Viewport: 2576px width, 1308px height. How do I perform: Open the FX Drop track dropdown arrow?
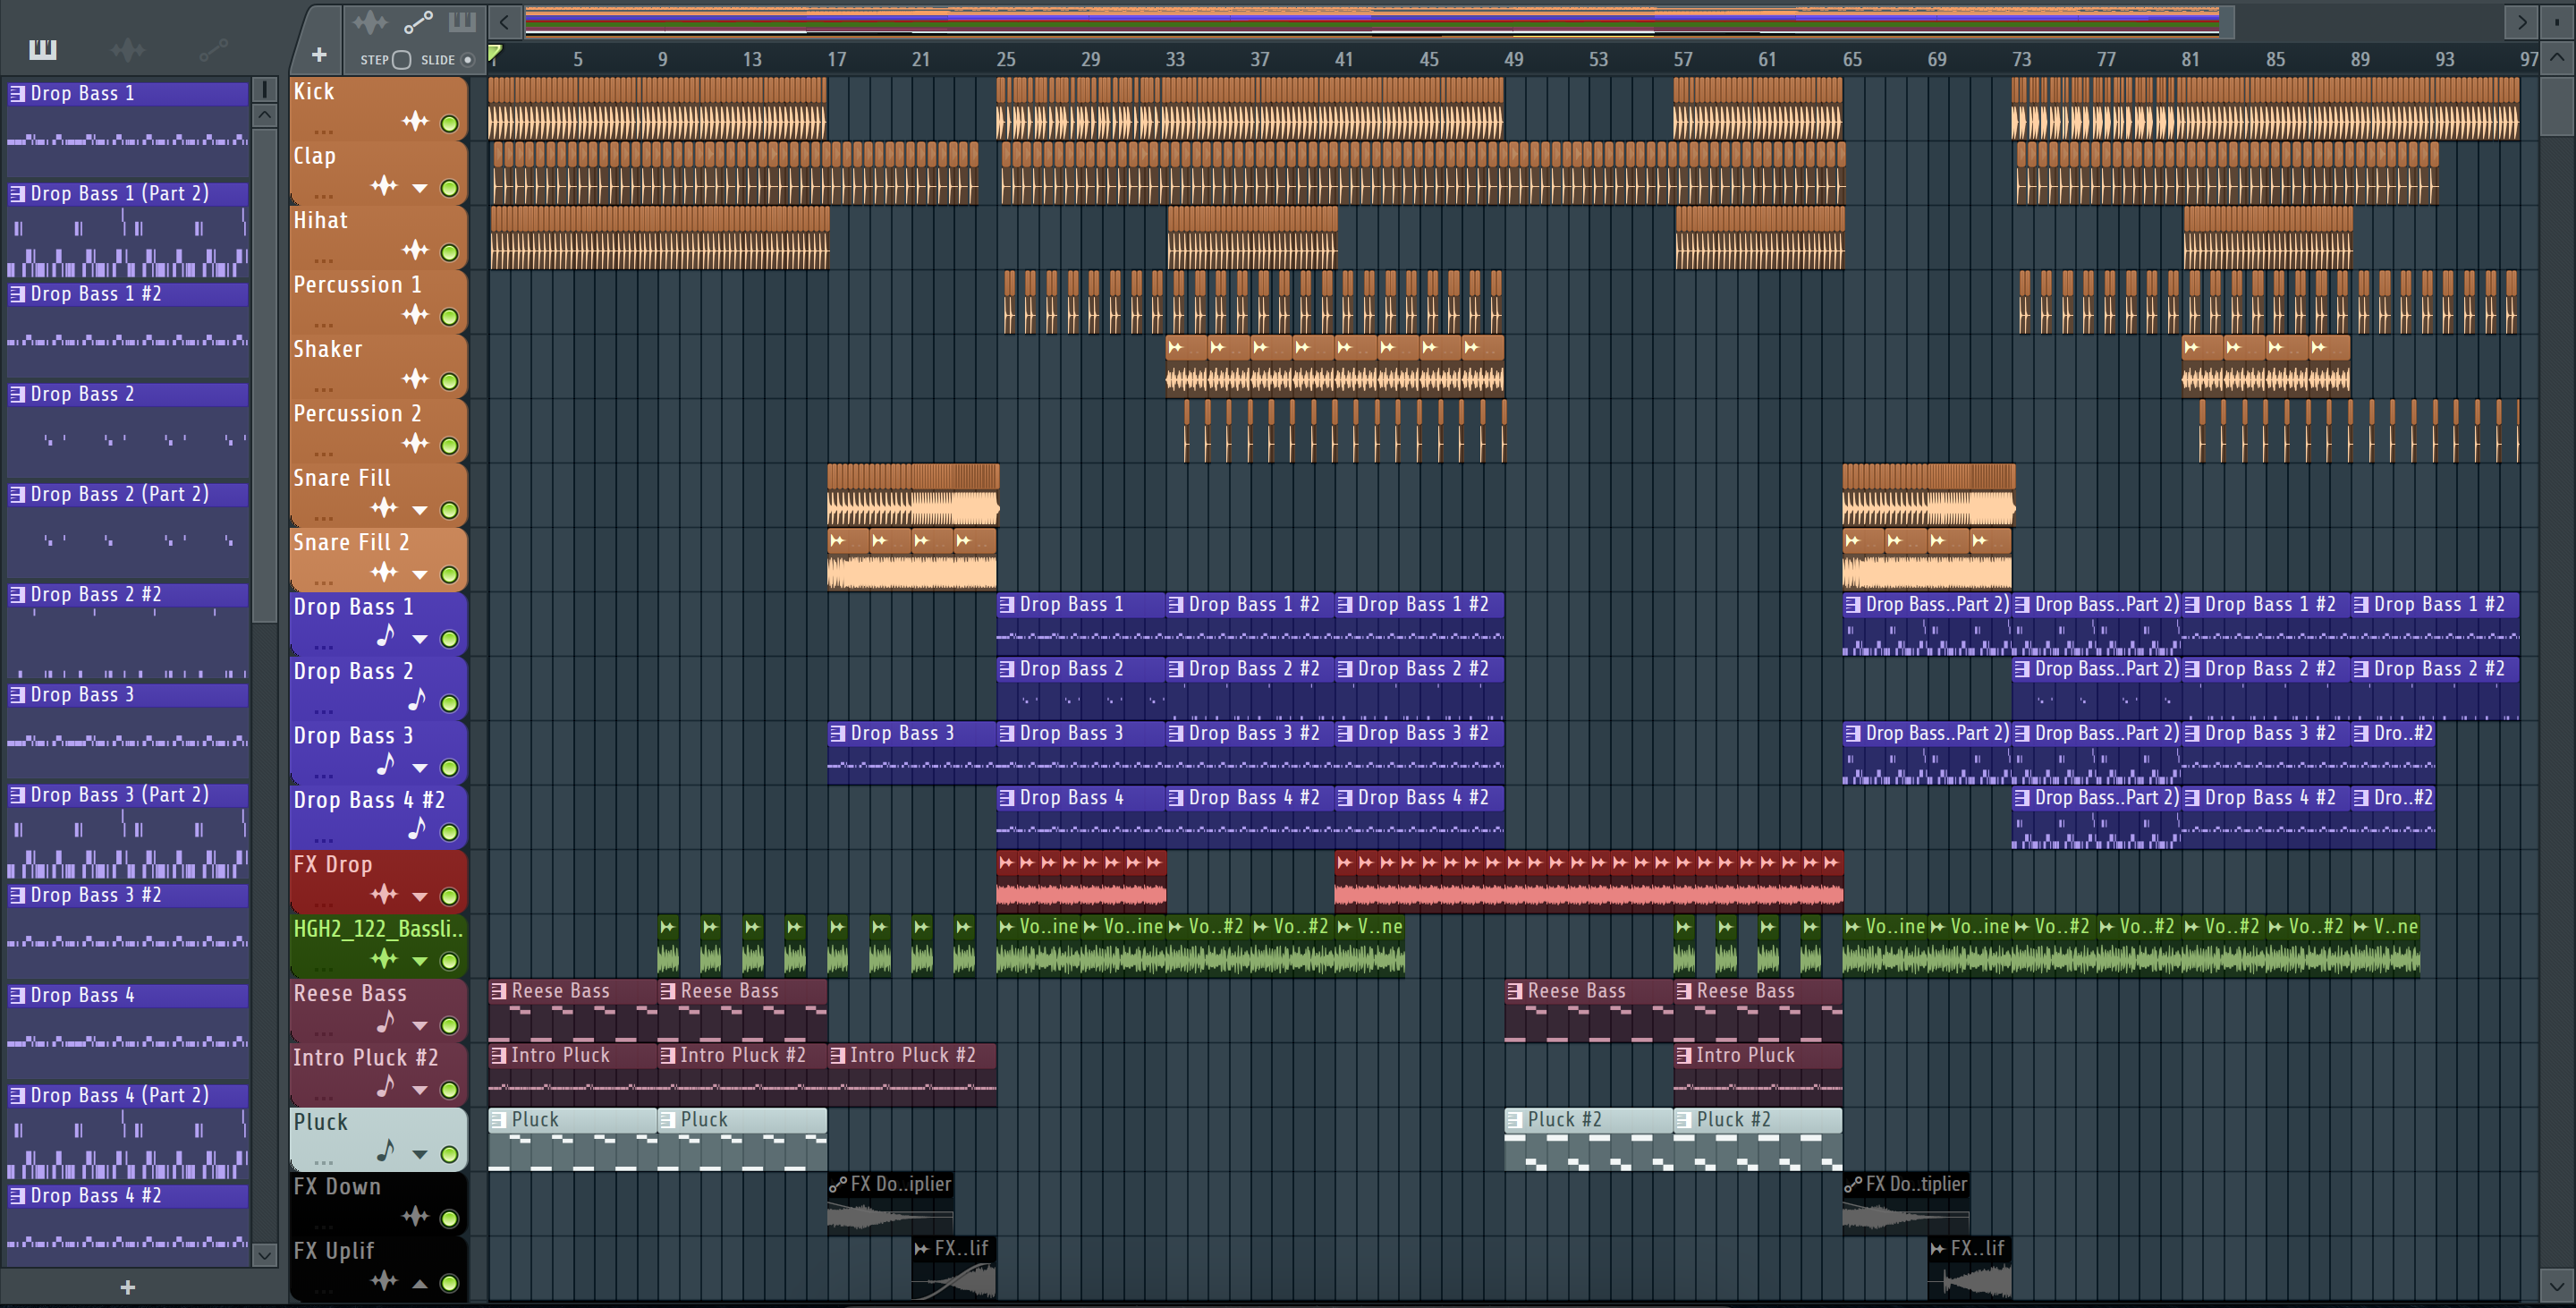coord(420,897)
